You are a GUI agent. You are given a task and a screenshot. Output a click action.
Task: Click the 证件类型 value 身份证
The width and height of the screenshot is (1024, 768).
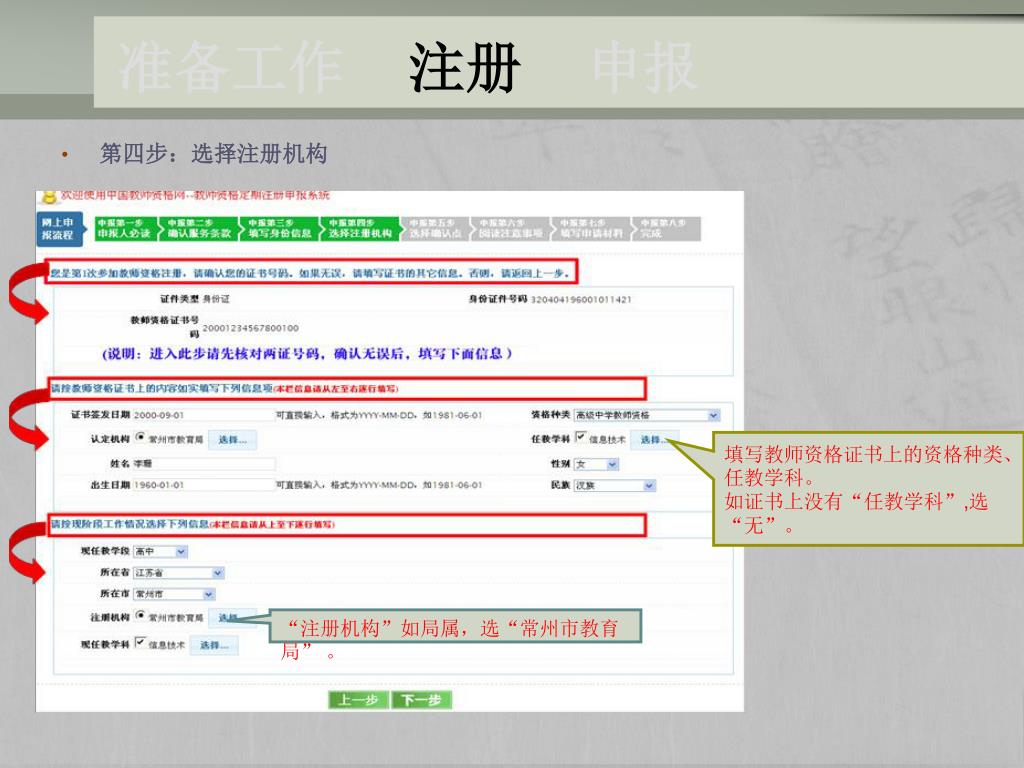pyautogui.click(x=216, y=299)
